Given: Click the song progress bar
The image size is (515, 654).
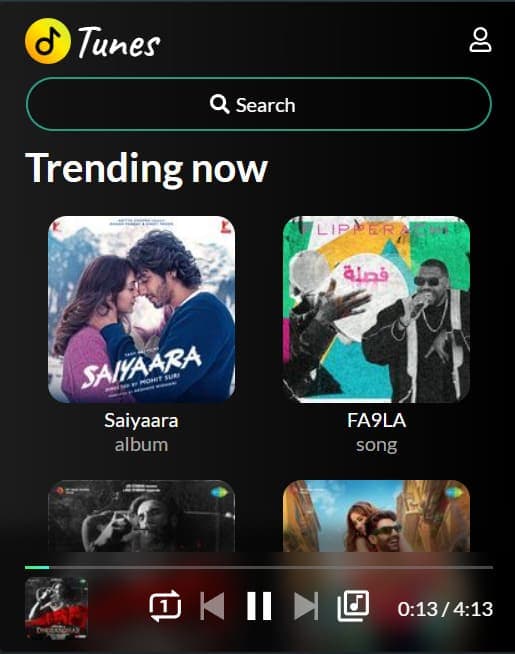Looking at the screenshot, I should click(x=259, y=567).
